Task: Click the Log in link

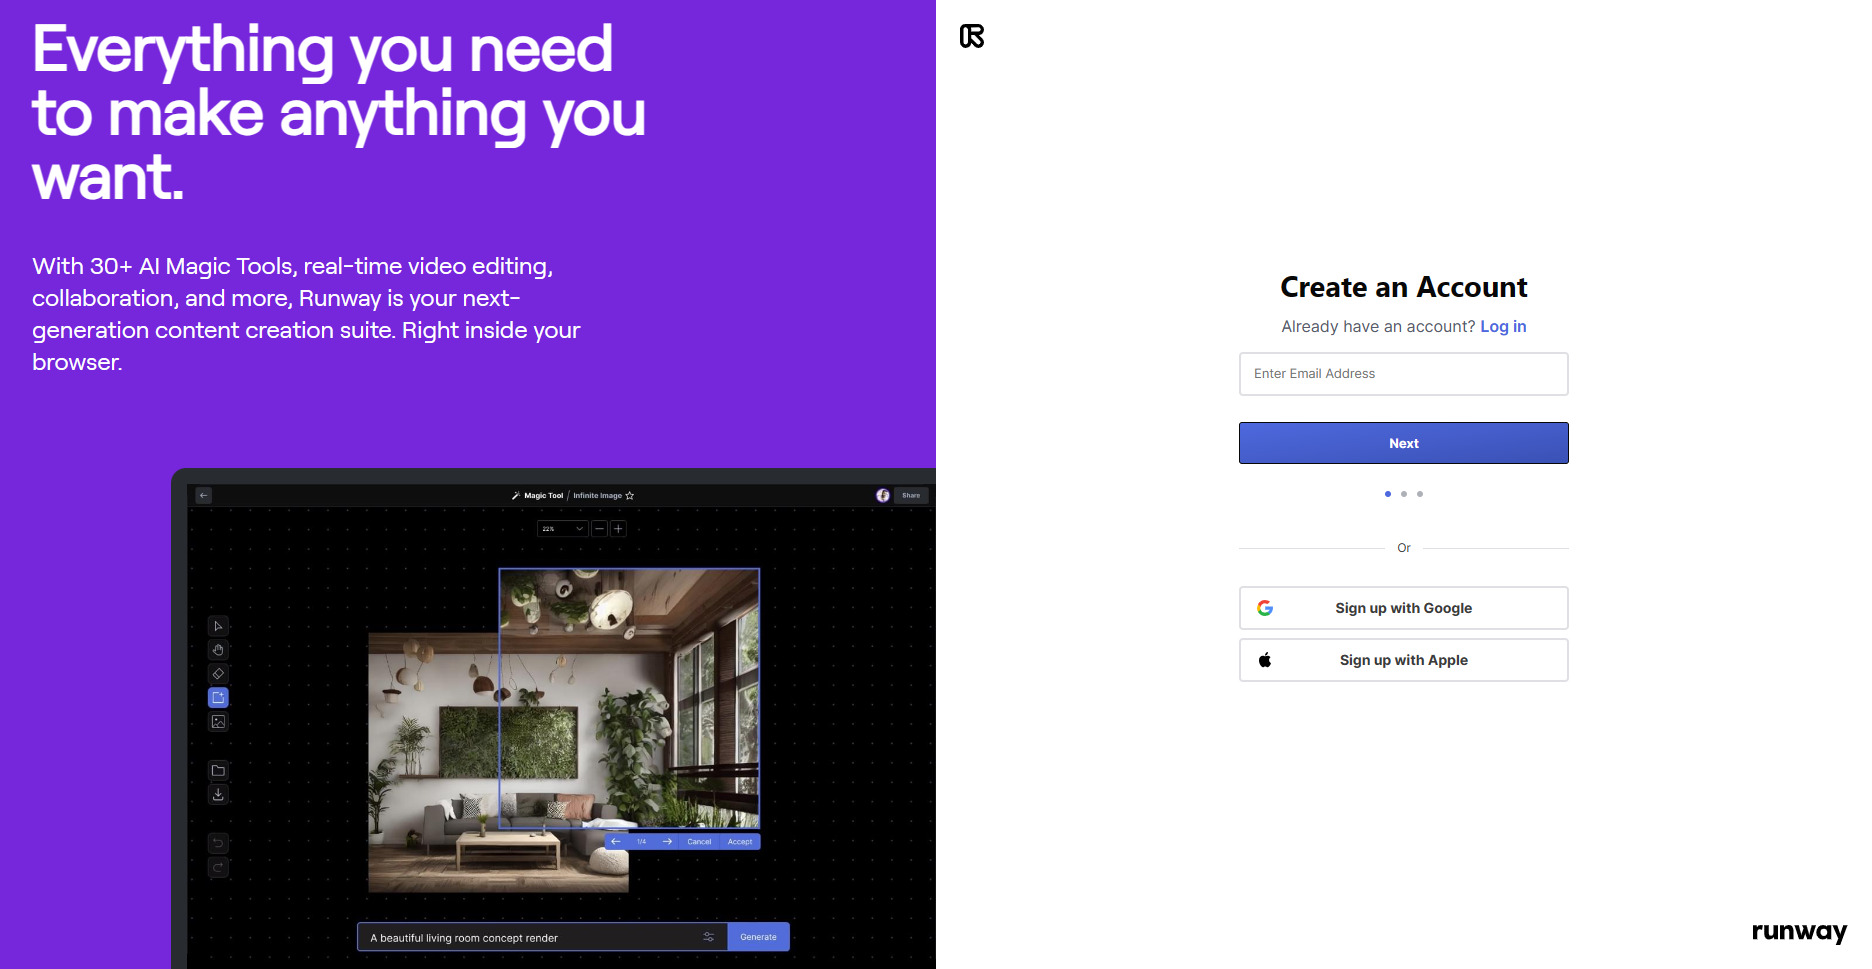Action: [1503, 327]
